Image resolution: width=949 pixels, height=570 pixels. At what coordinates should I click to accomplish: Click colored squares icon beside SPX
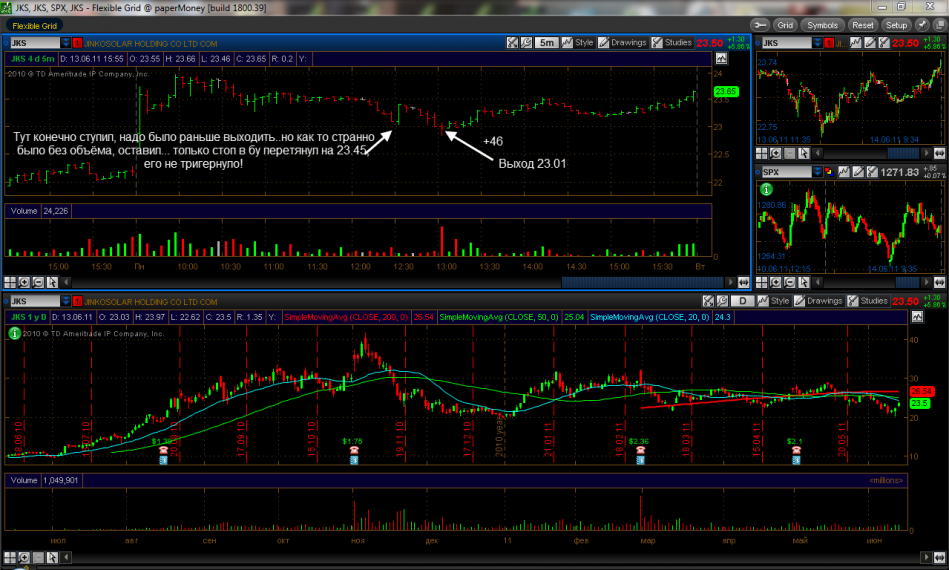pyautogui.click(x=829, y=172)
